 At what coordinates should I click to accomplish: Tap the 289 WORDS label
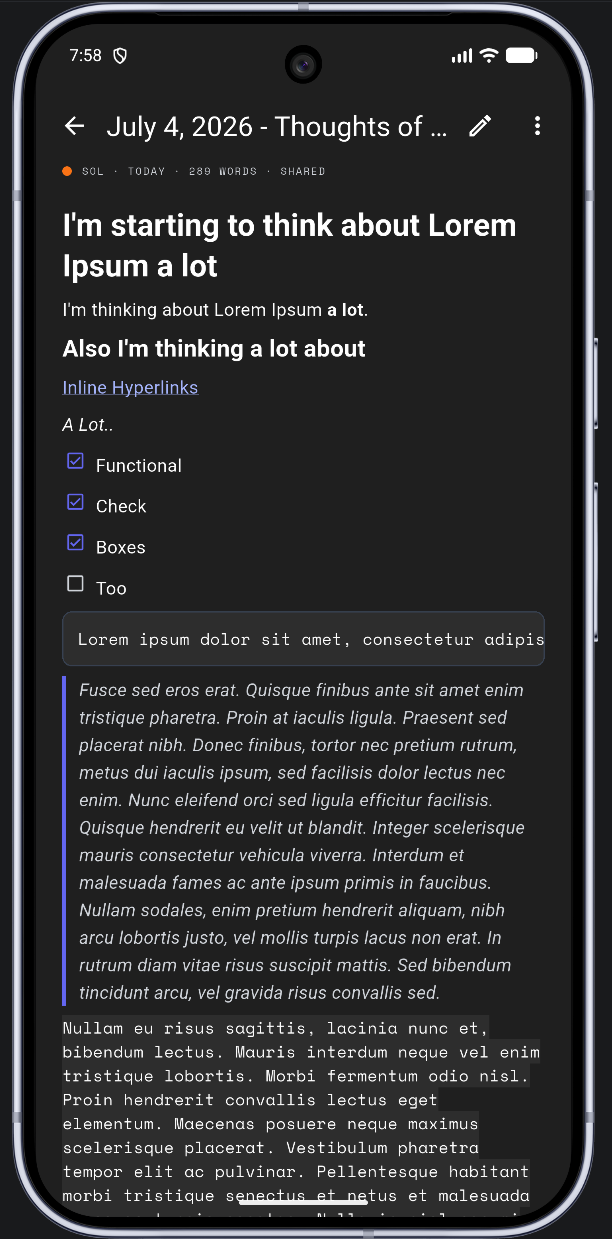222,171
